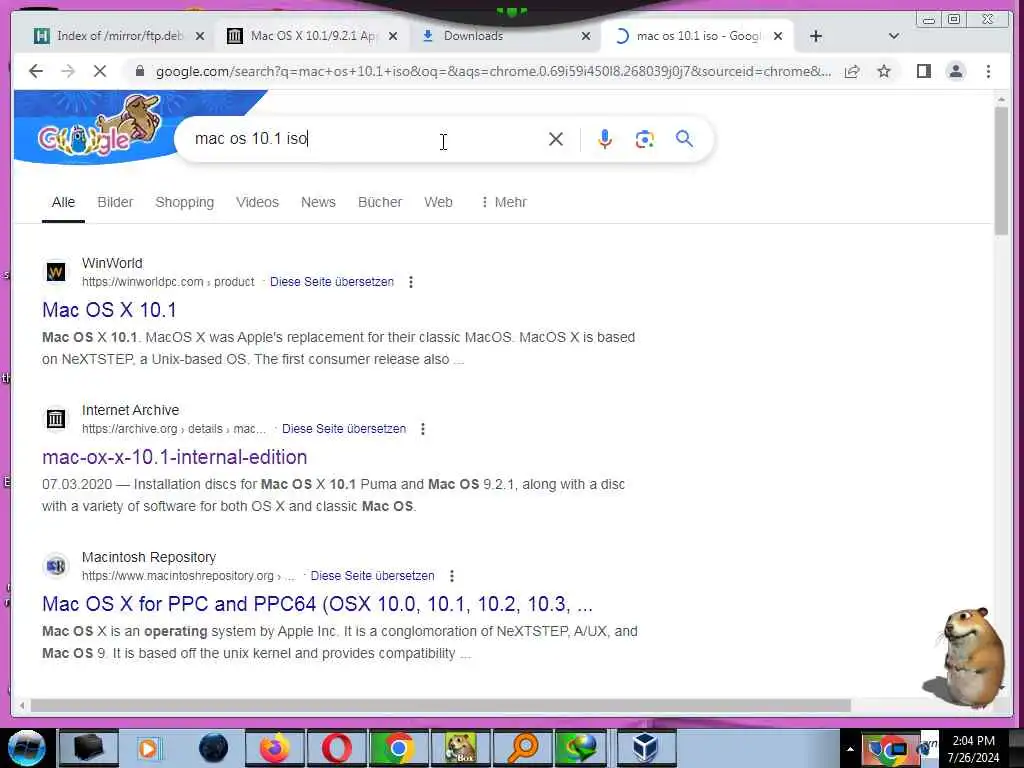Open the media player taskbar icon
Viewport: 1024px width, 768px height.
pos(150,748)
